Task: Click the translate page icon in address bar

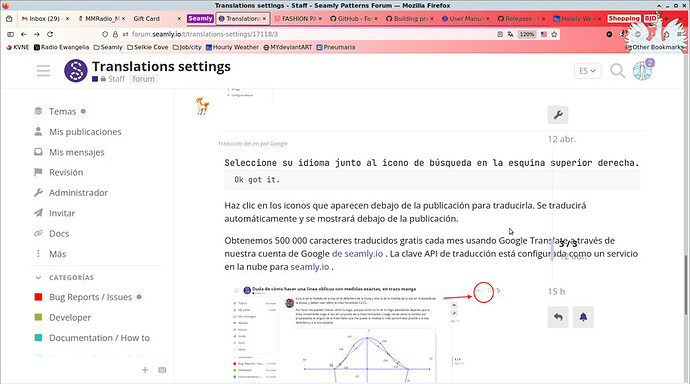Action: [510, 34]
